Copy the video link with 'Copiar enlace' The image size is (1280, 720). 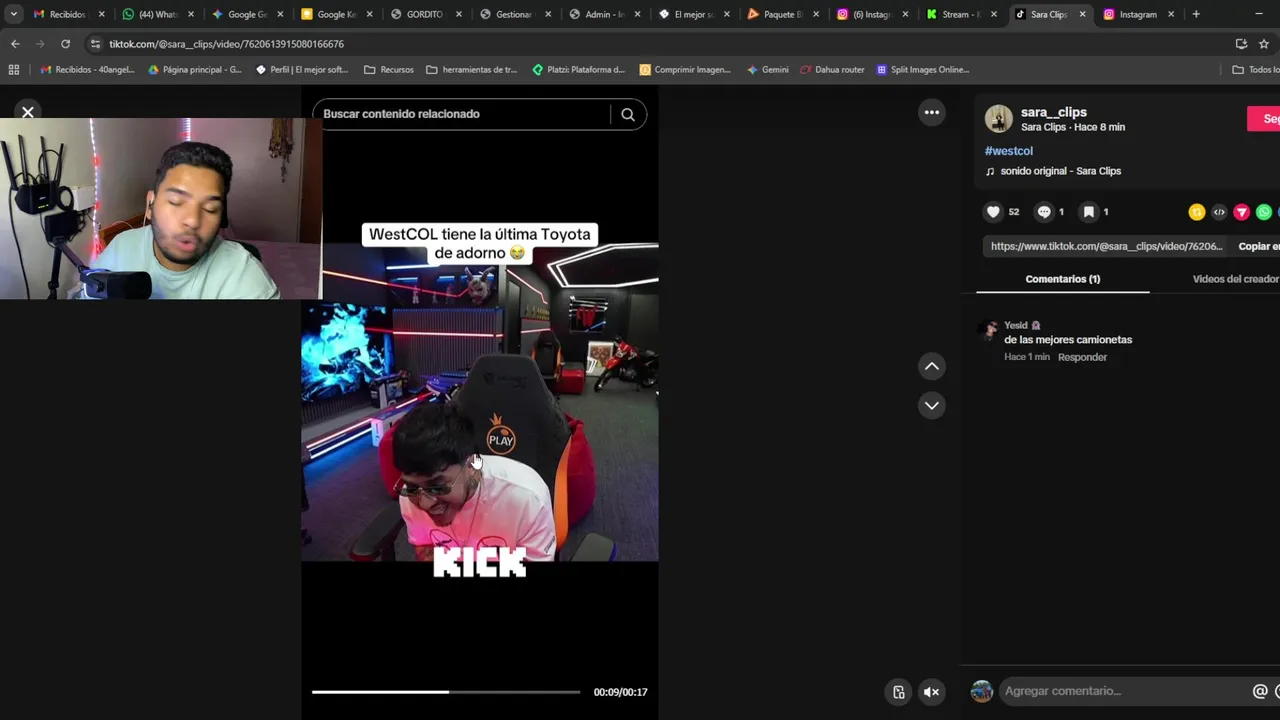(x=1259, y=246)
